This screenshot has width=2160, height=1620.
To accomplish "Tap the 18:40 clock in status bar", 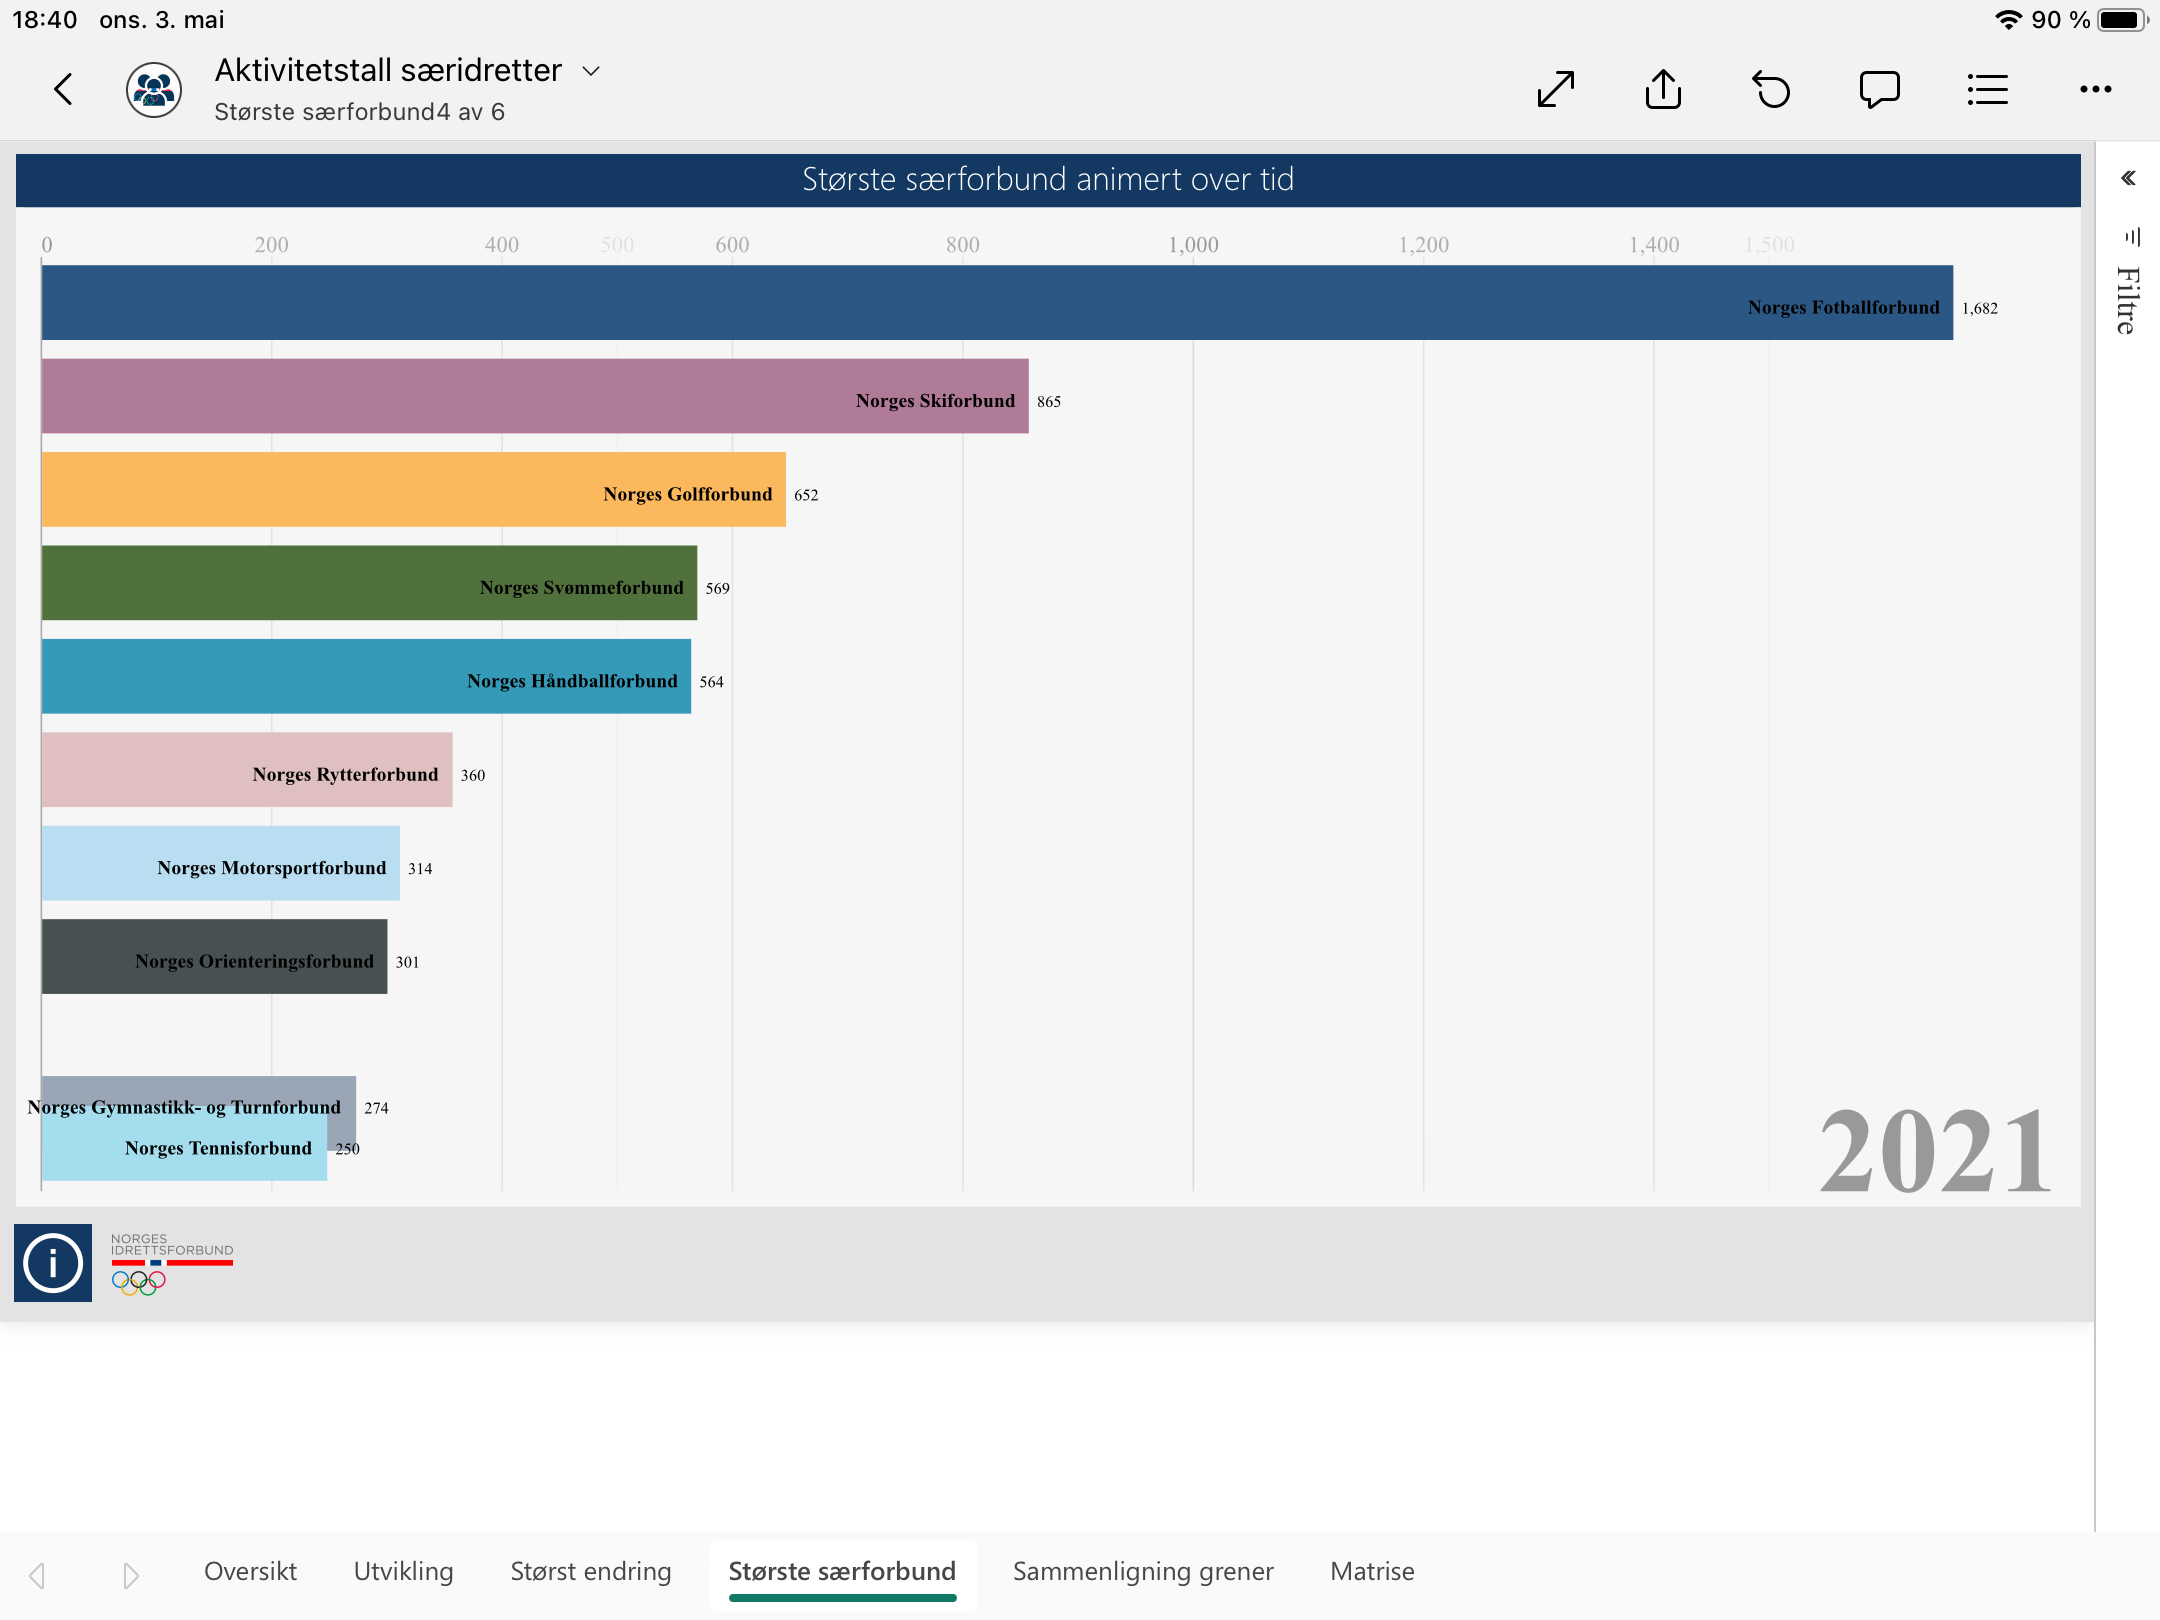I will 44,20.
